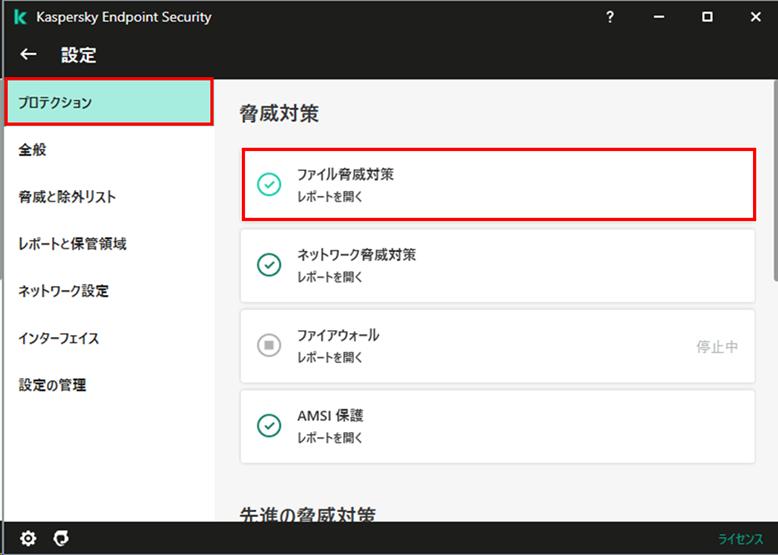Click the ライセンス link at bottom right
This screenshot has height=555, width=778.
click(x=740, y=539)
